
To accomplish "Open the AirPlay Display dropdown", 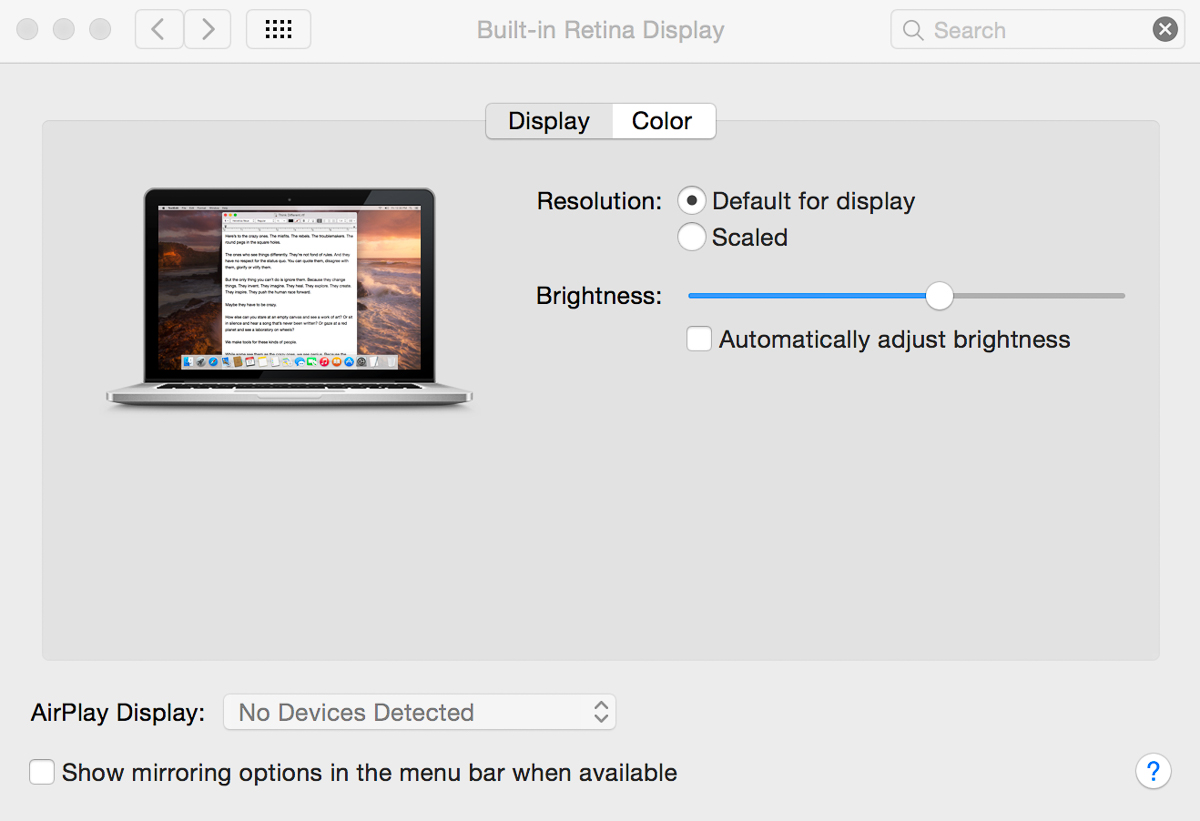I will pyautogui.click(x=419, y=712).
